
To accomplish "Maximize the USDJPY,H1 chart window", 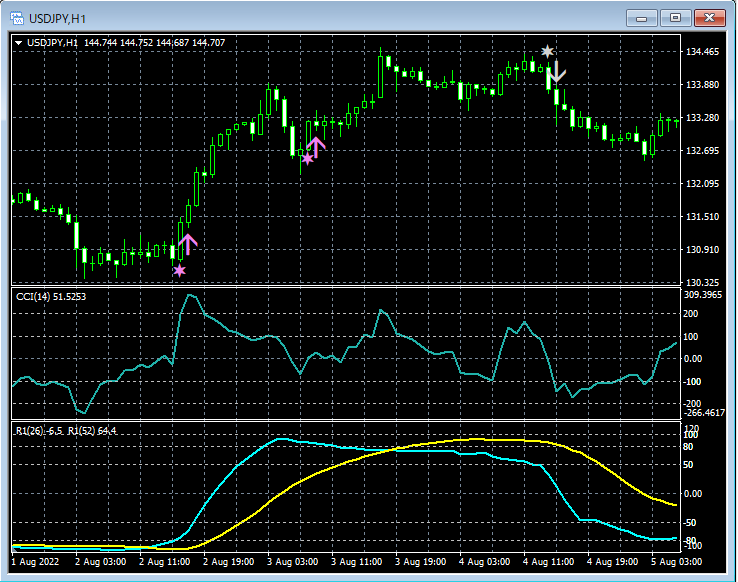I will [x=676, y=17].
